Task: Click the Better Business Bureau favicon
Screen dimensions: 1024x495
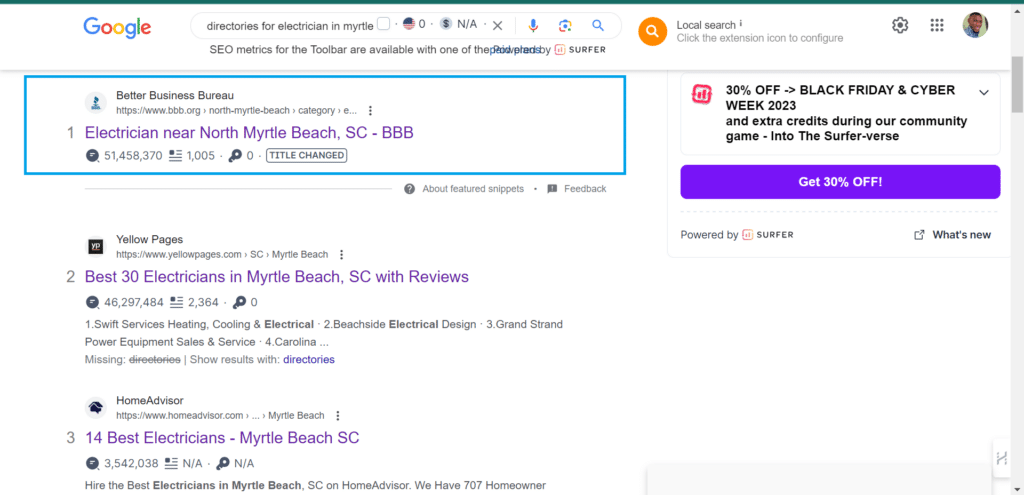Action: [x=95, y=103]
